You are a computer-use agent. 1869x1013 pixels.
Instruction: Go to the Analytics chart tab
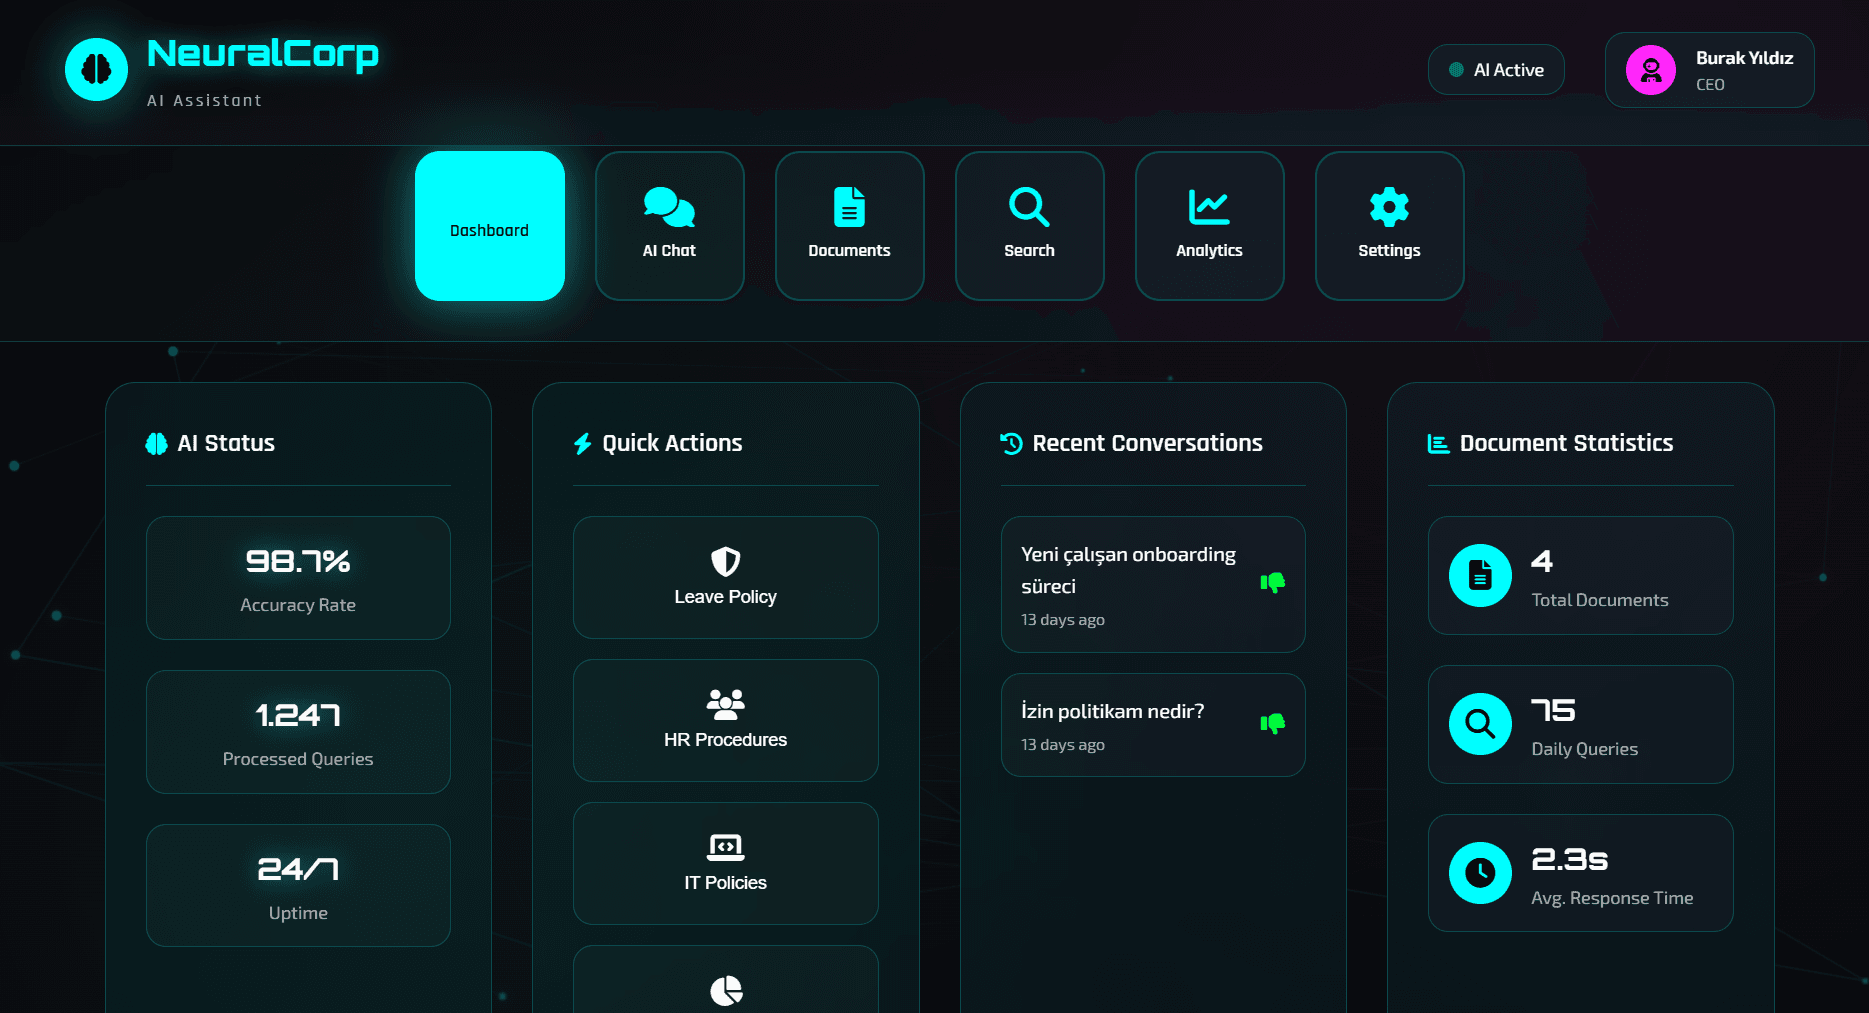point(1209,225)
